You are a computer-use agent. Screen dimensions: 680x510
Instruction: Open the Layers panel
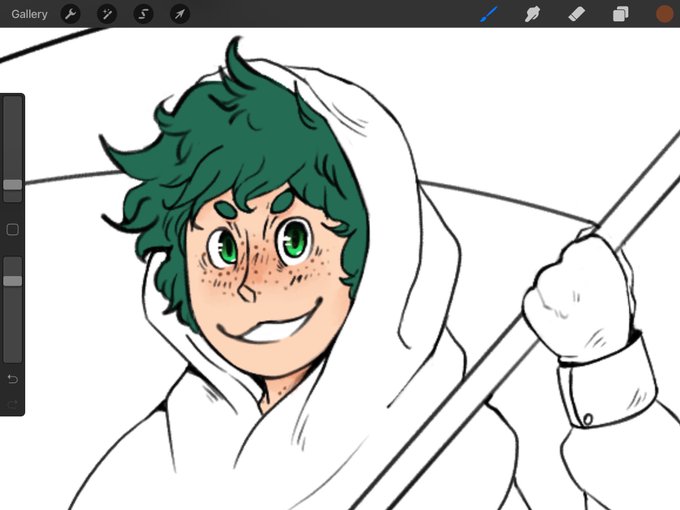click(x=621, y=14)
